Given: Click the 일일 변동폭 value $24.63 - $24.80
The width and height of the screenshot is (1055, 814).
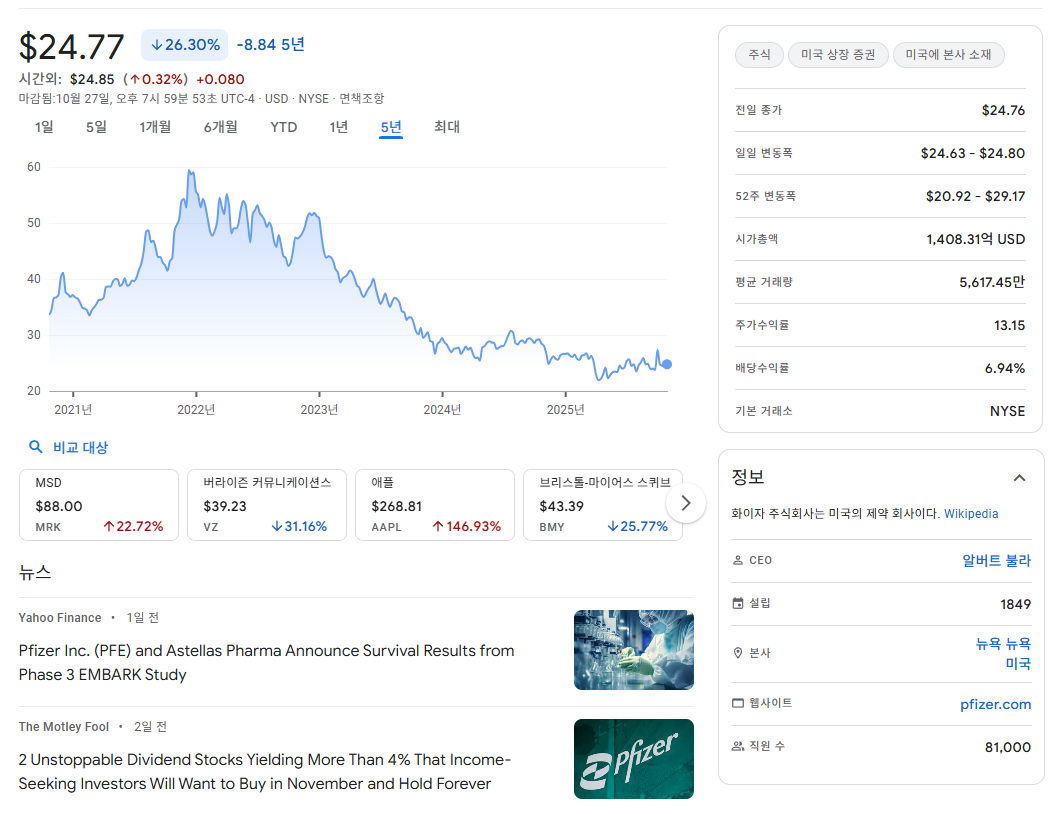Looking at the screenshot, I should 973,153.
